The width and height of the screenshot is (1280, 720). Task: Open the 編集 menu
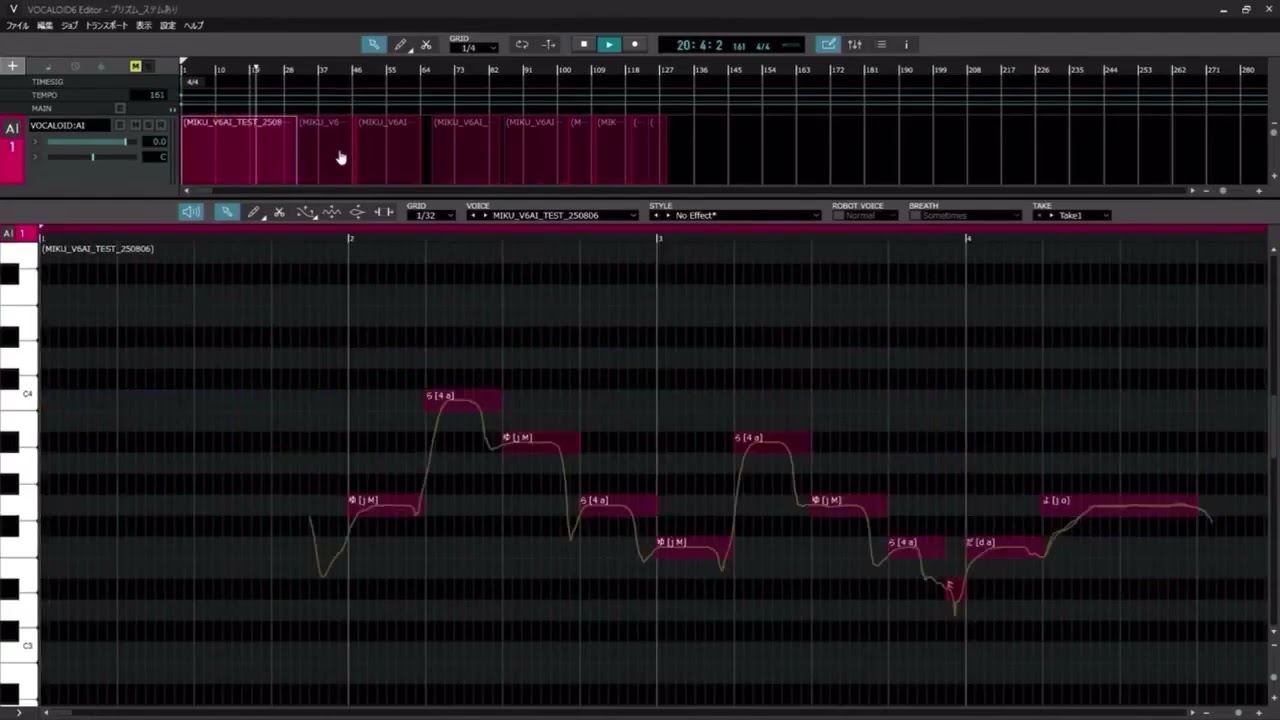click(45, 25)
